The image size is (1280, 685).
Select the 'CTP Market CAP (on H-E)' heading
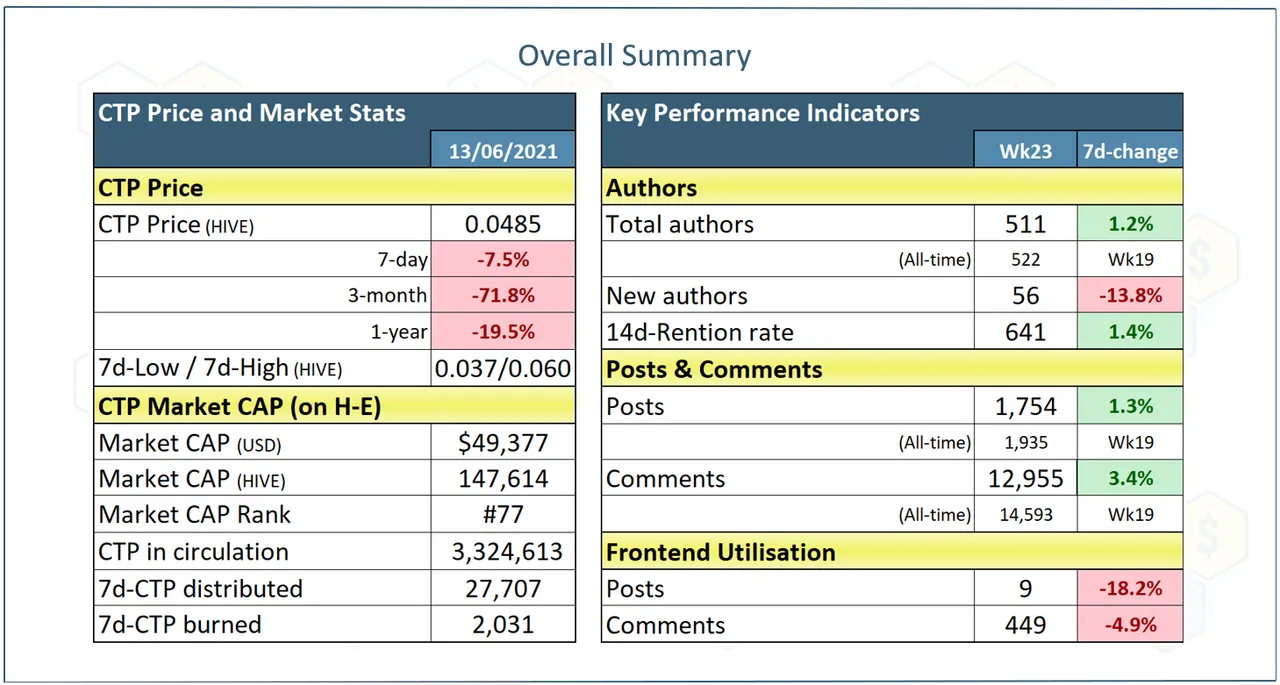tap(239, 406)
